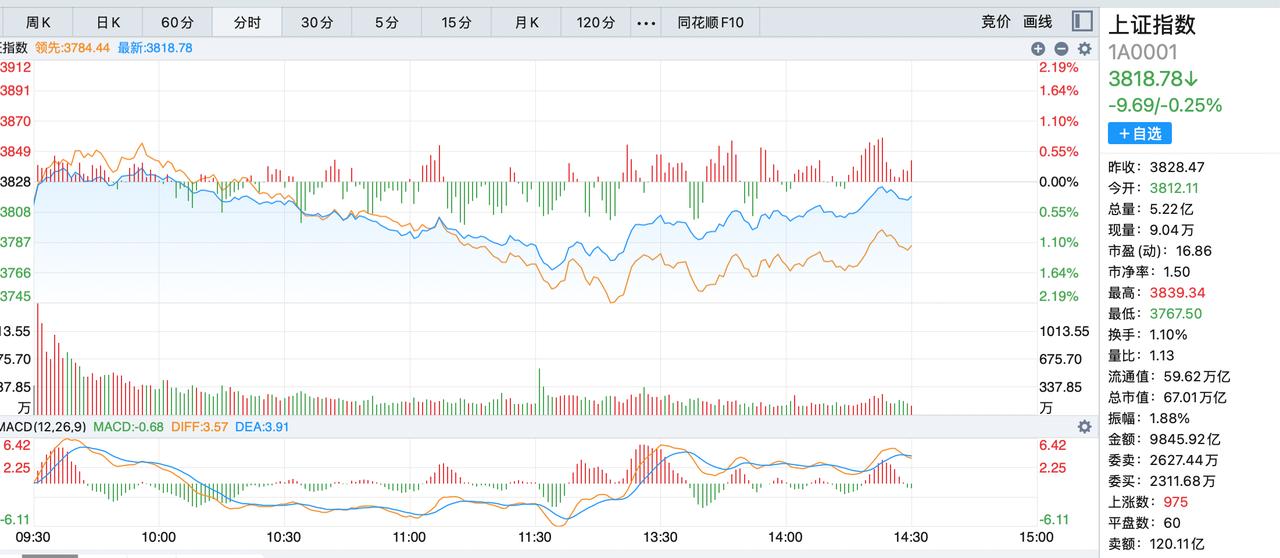Screen dimensions: 1280x558
Task: Open MACD indicator settings gear
Action: point(1084,427)
